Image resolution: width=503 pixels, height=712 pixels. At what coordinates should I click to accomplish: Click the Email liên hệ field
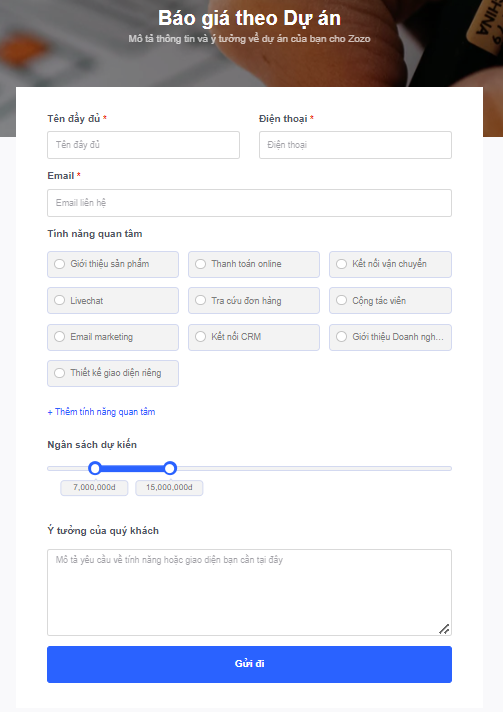pos(249,203)
